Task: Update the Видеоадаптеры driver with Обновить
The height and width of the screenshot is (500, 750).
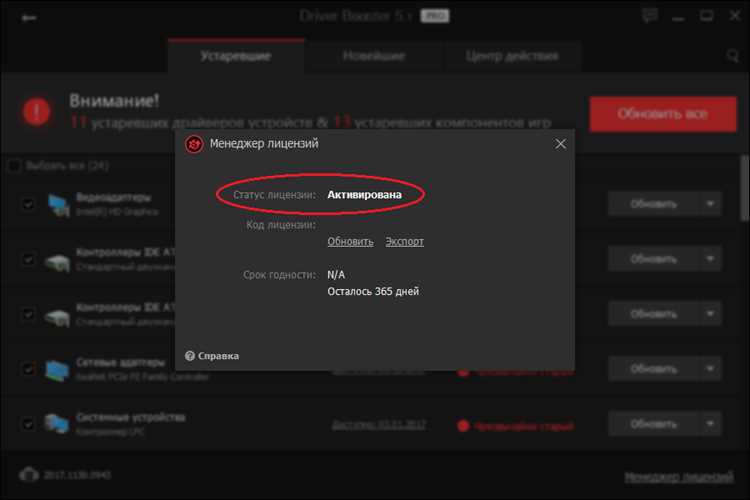Action: (x=653, y=204)
